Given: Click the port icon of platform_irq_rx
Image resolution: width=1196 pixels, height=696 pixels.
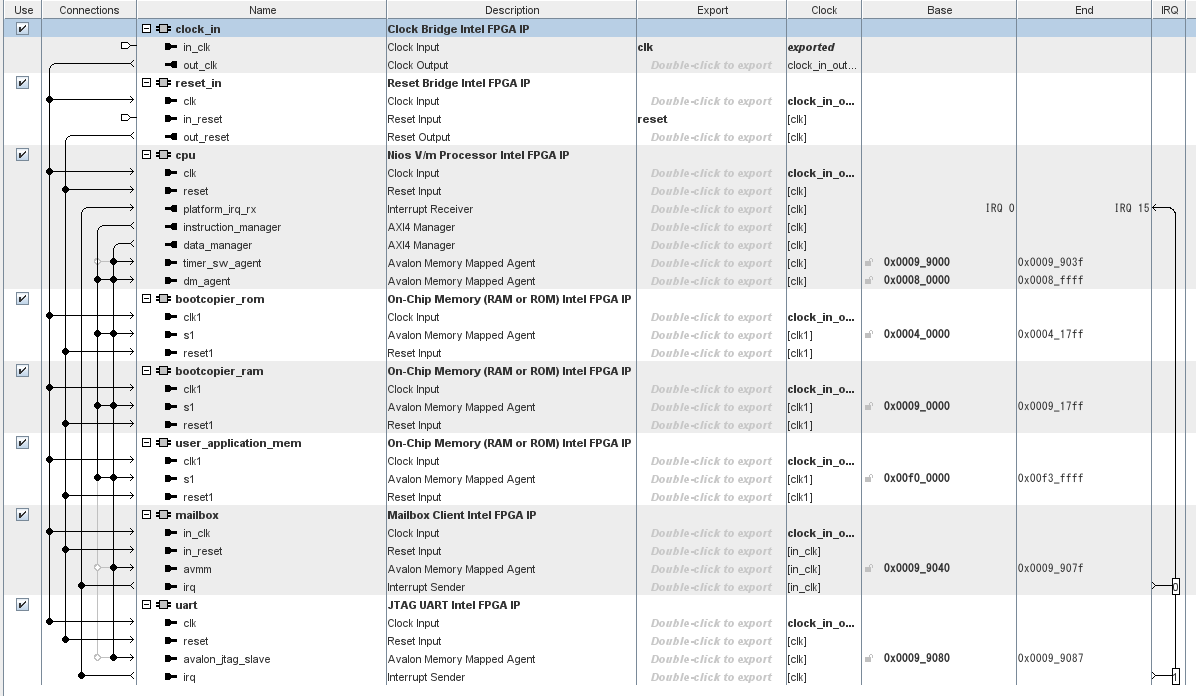Looking at the screenshot, I should (x=172, y=209).
